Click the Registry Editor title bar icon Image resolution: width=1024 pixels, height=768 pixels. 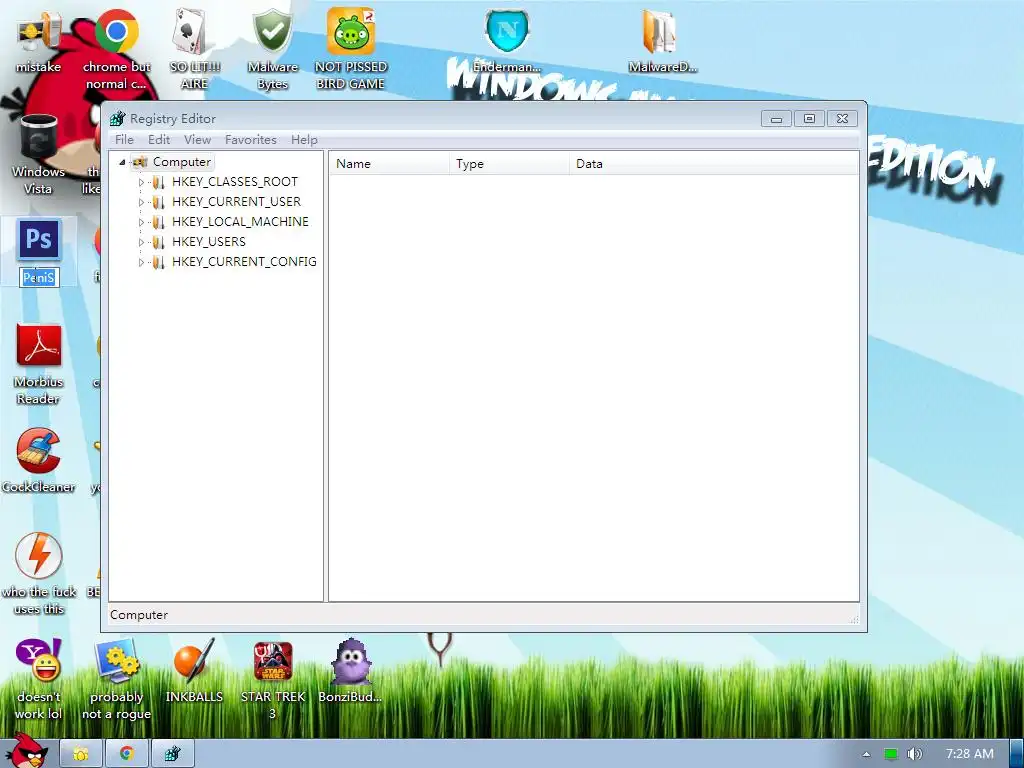[x=118, y=118]
